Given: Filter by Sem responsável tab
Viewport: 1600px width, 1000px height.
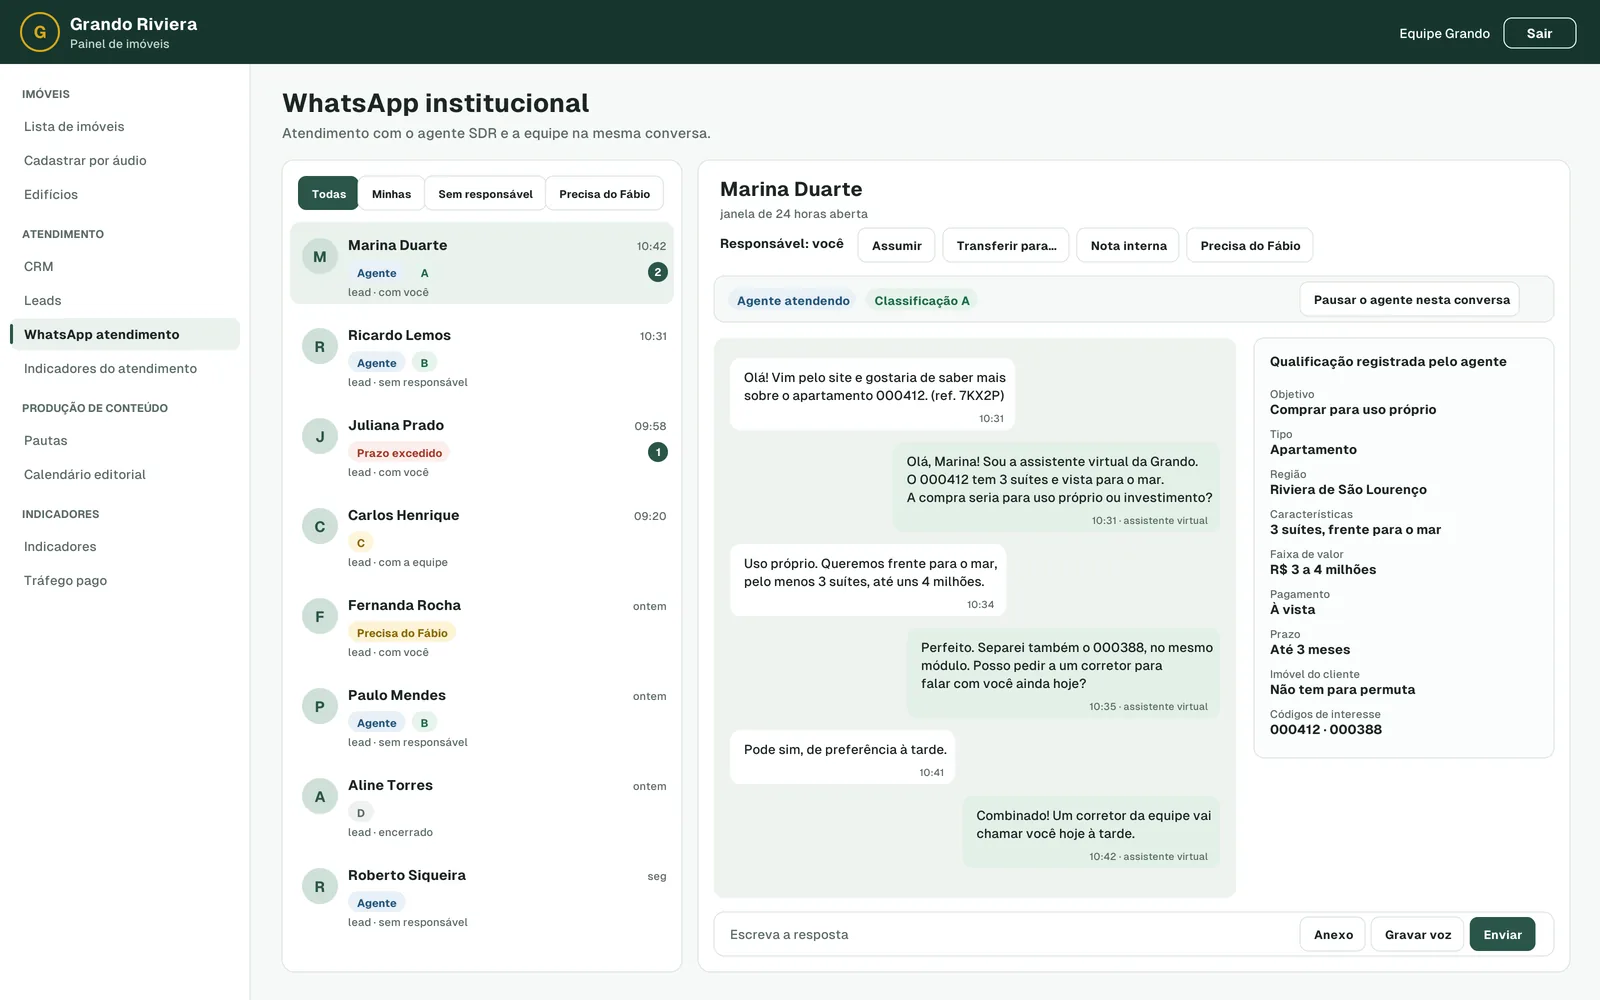Looking at the screenshot, I should pos(485,194).
